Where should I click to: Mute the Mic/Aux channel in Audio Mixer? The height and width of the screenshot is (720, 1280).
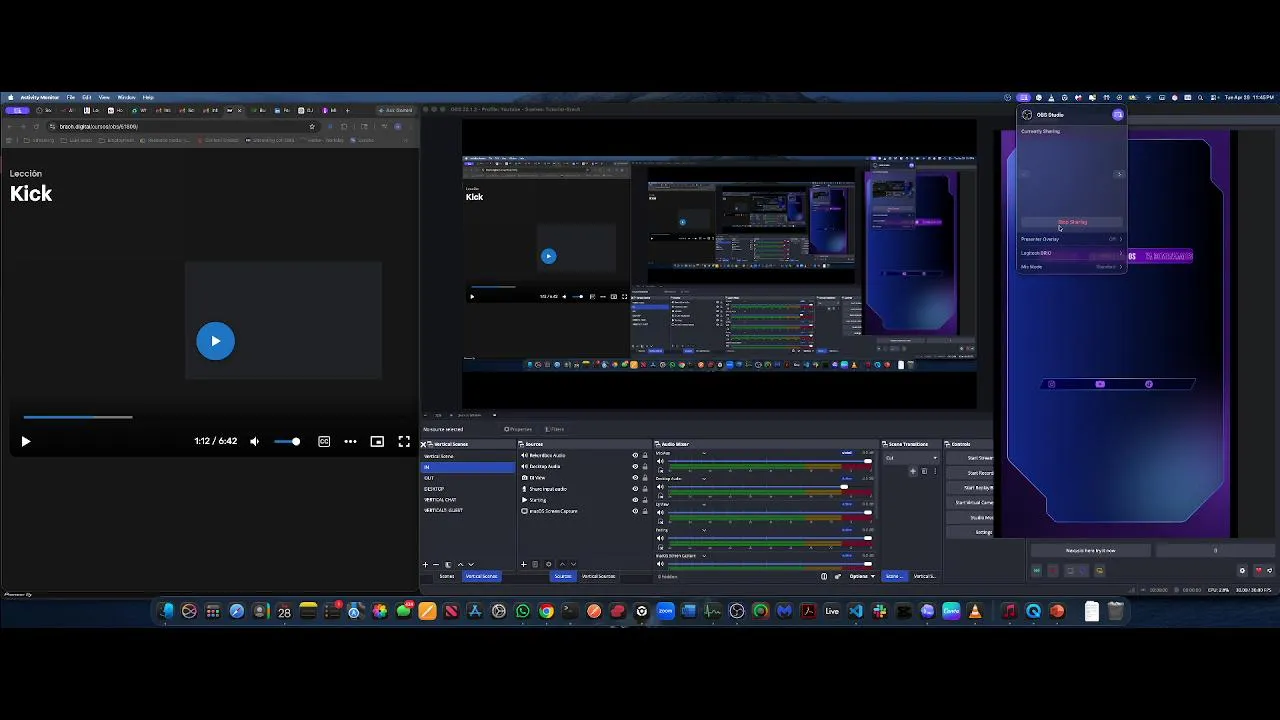660,461
